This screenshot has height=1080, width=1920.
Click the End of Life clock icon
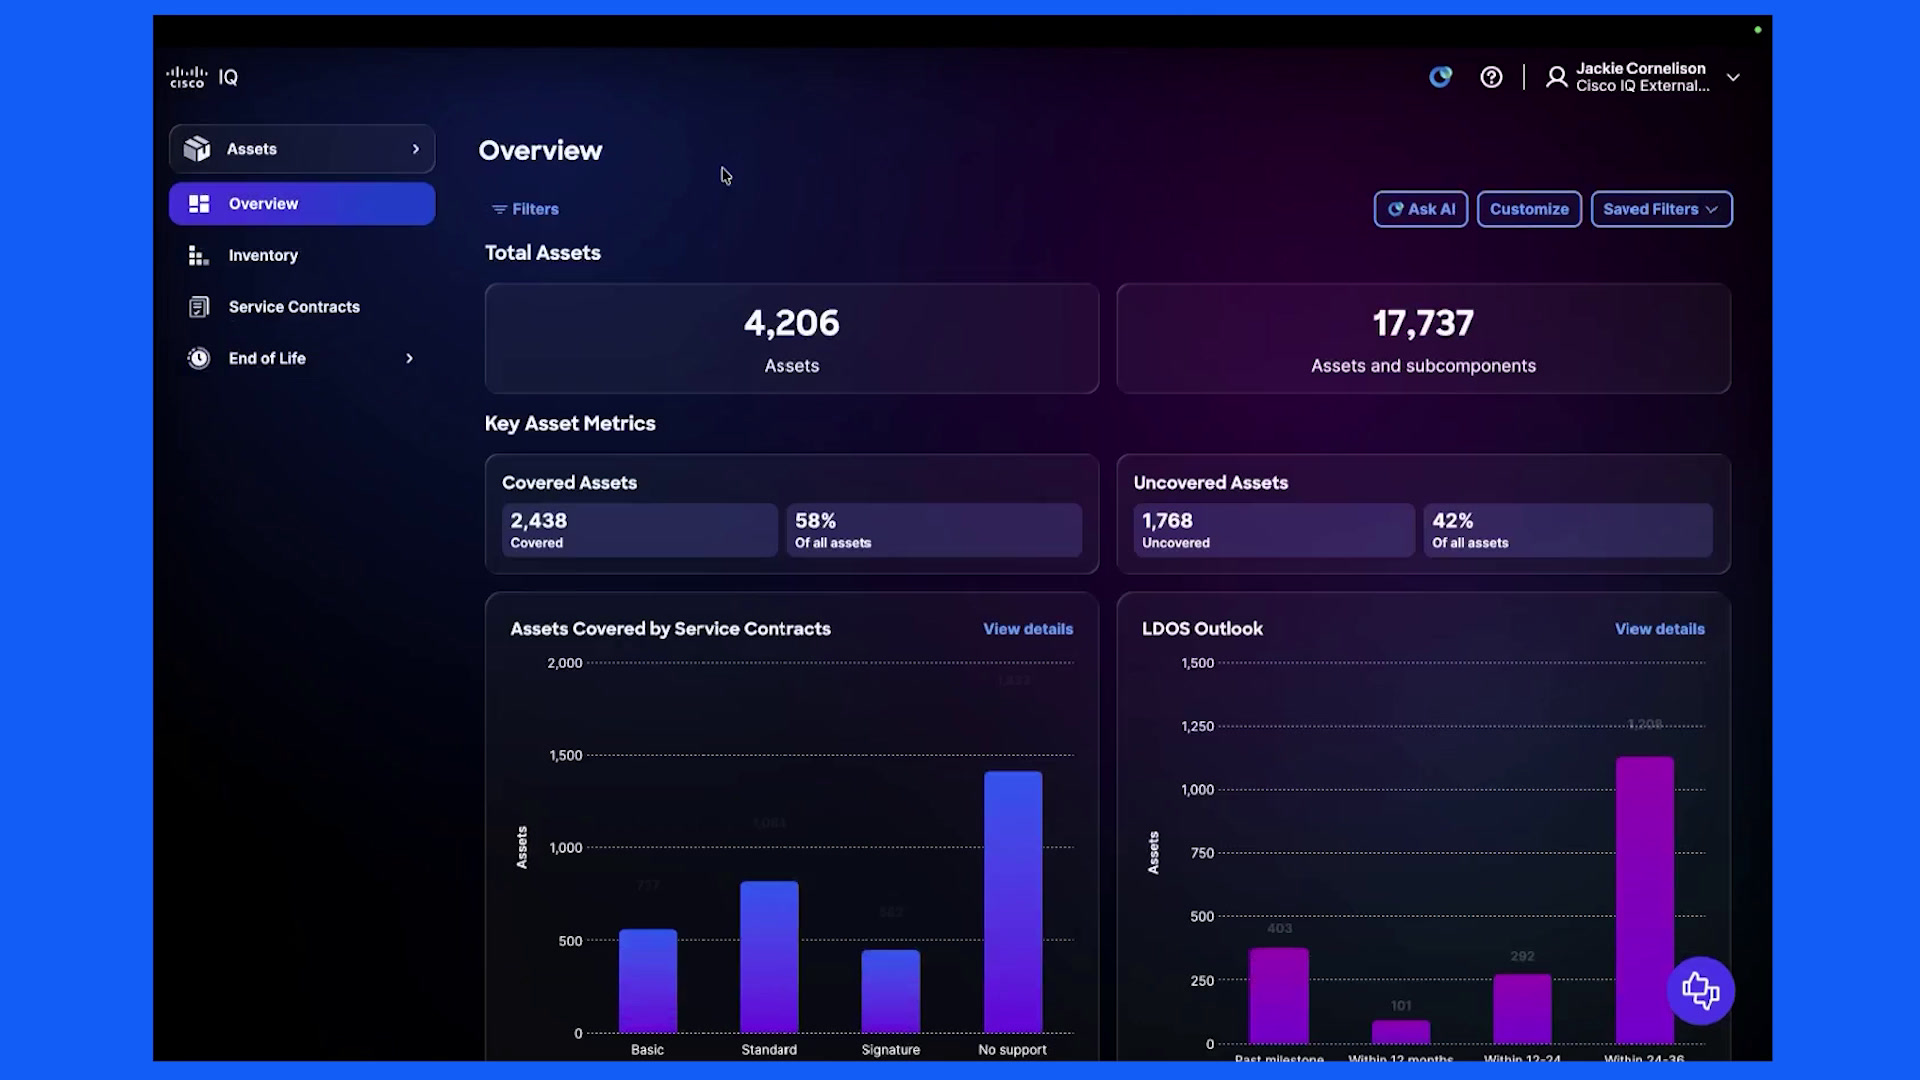199,358
